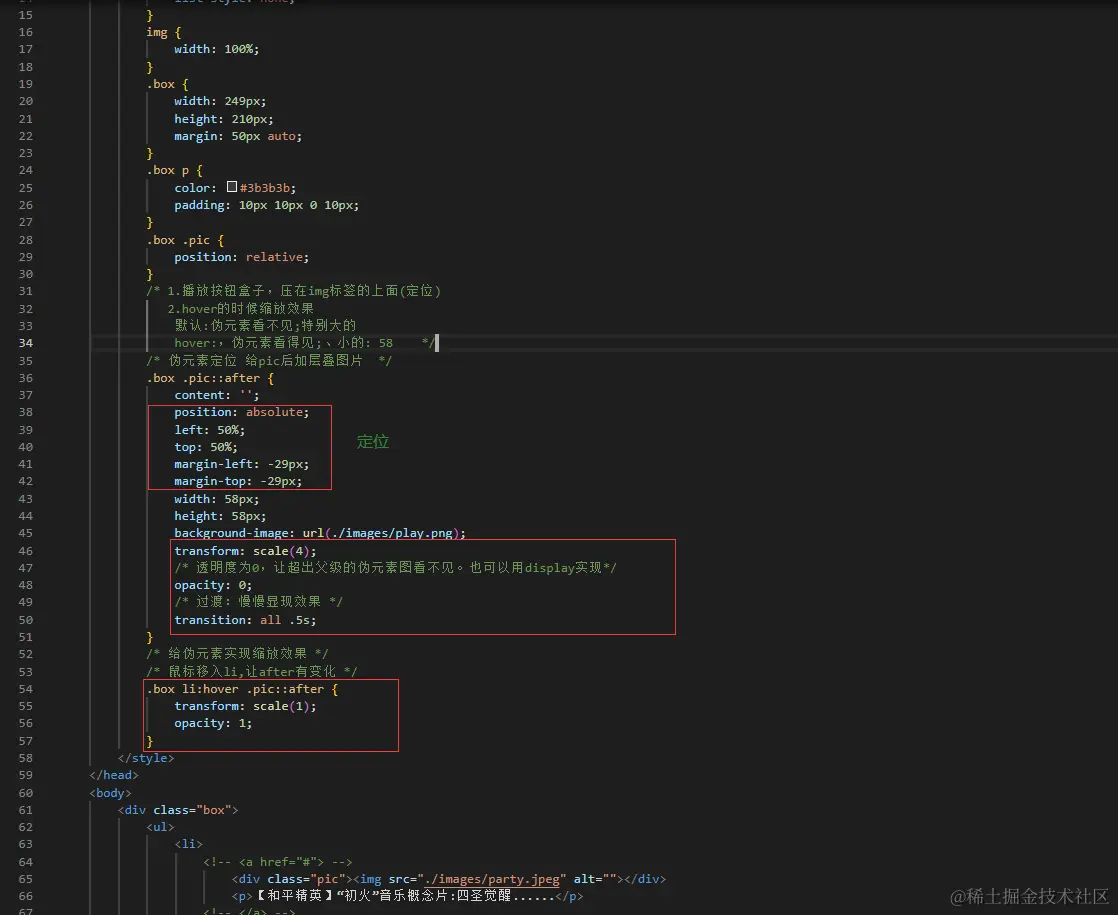Image resolution: width=1118 pixels, height=915 pixels.
Task: Click the closing "</head>" tag
Action: tap(114, 775)
